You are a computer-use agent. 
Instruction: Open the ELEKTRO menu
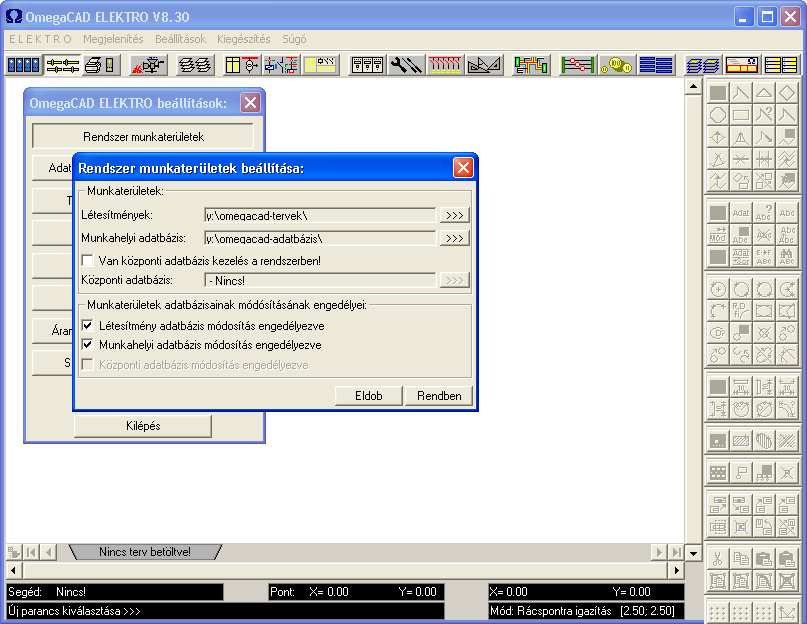(41, 39)
